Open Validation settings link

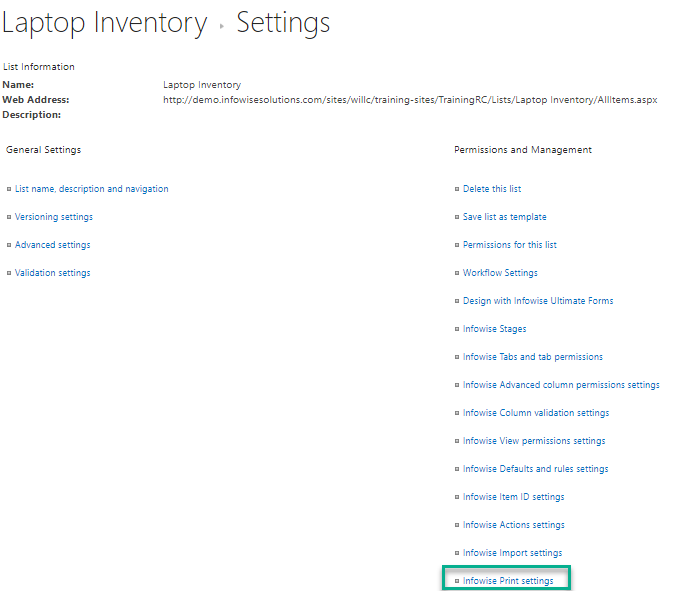52,273
